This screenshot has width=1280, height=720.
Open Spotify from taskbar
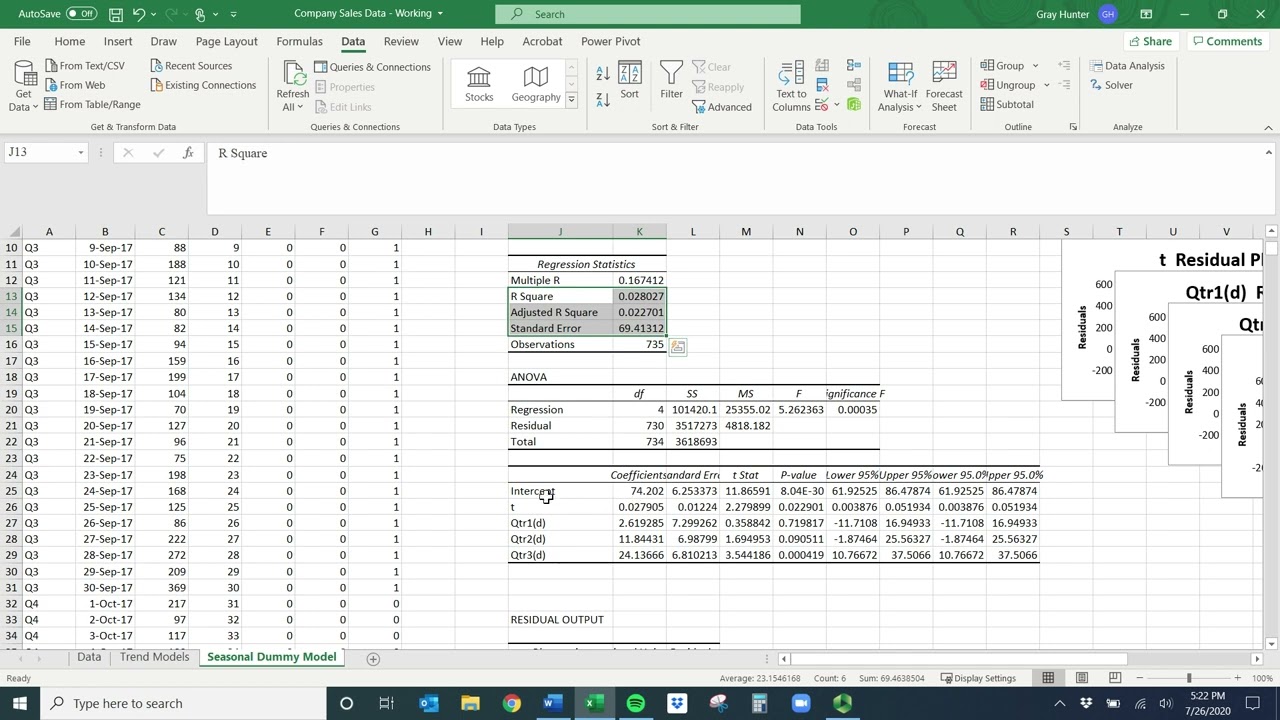(636, 703)
